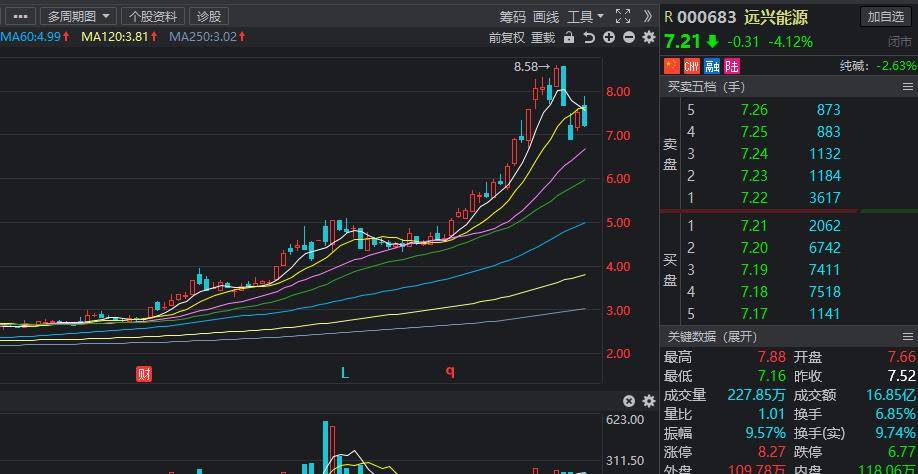Toggle fullscreen chart icon
Viewport: 918px width, 474px height.
tap(623, 16)
